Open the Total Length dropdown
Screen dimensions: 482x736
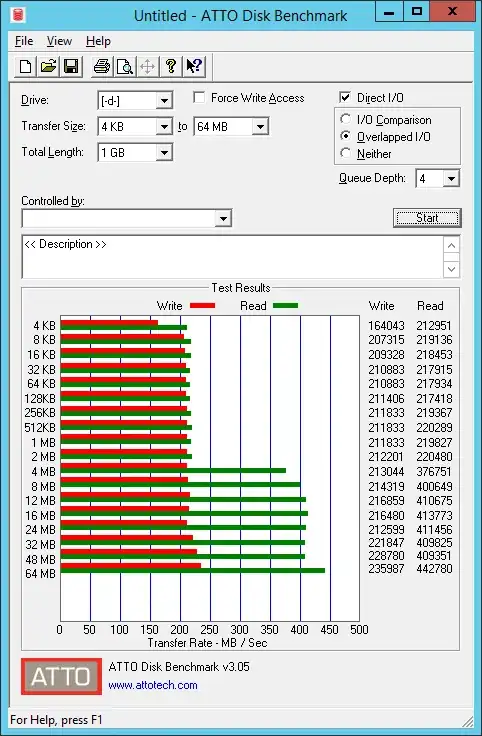coord(164,153)
